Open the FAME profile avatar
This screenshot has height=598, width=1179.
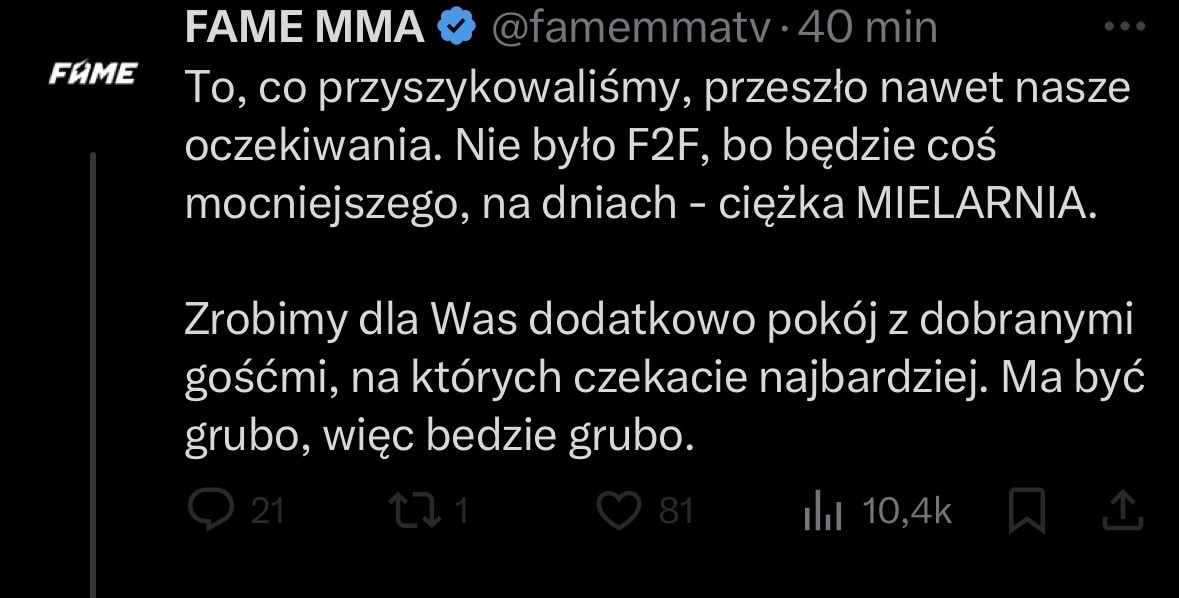coord(94,73)
